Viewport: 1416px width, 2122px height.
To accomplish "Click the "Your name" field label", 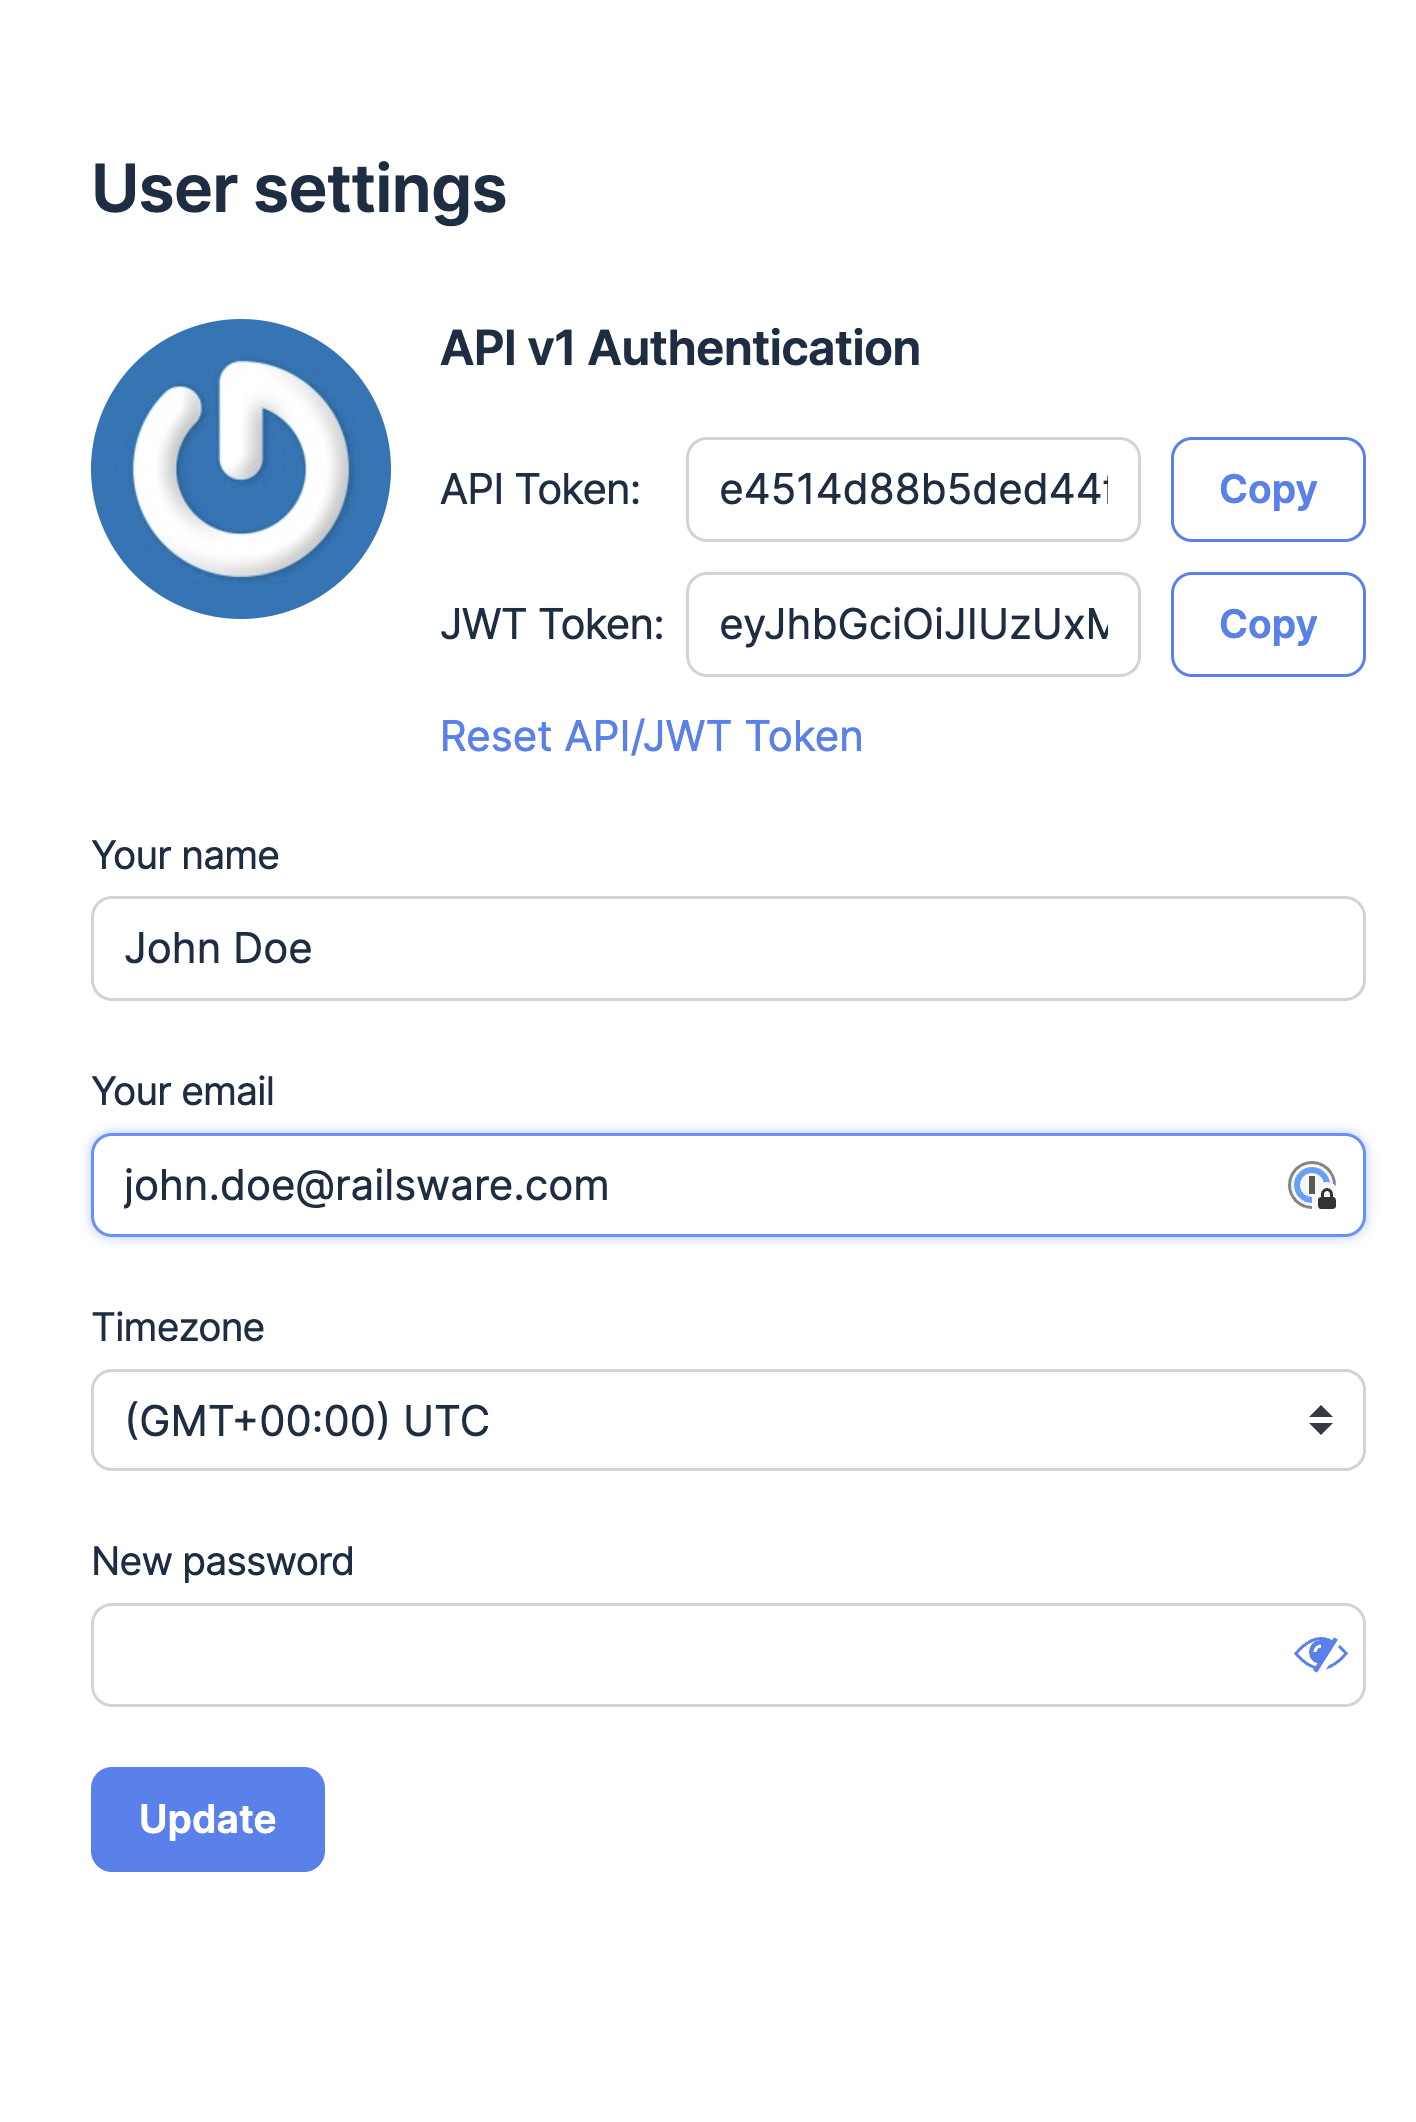I will coord(185,856).
